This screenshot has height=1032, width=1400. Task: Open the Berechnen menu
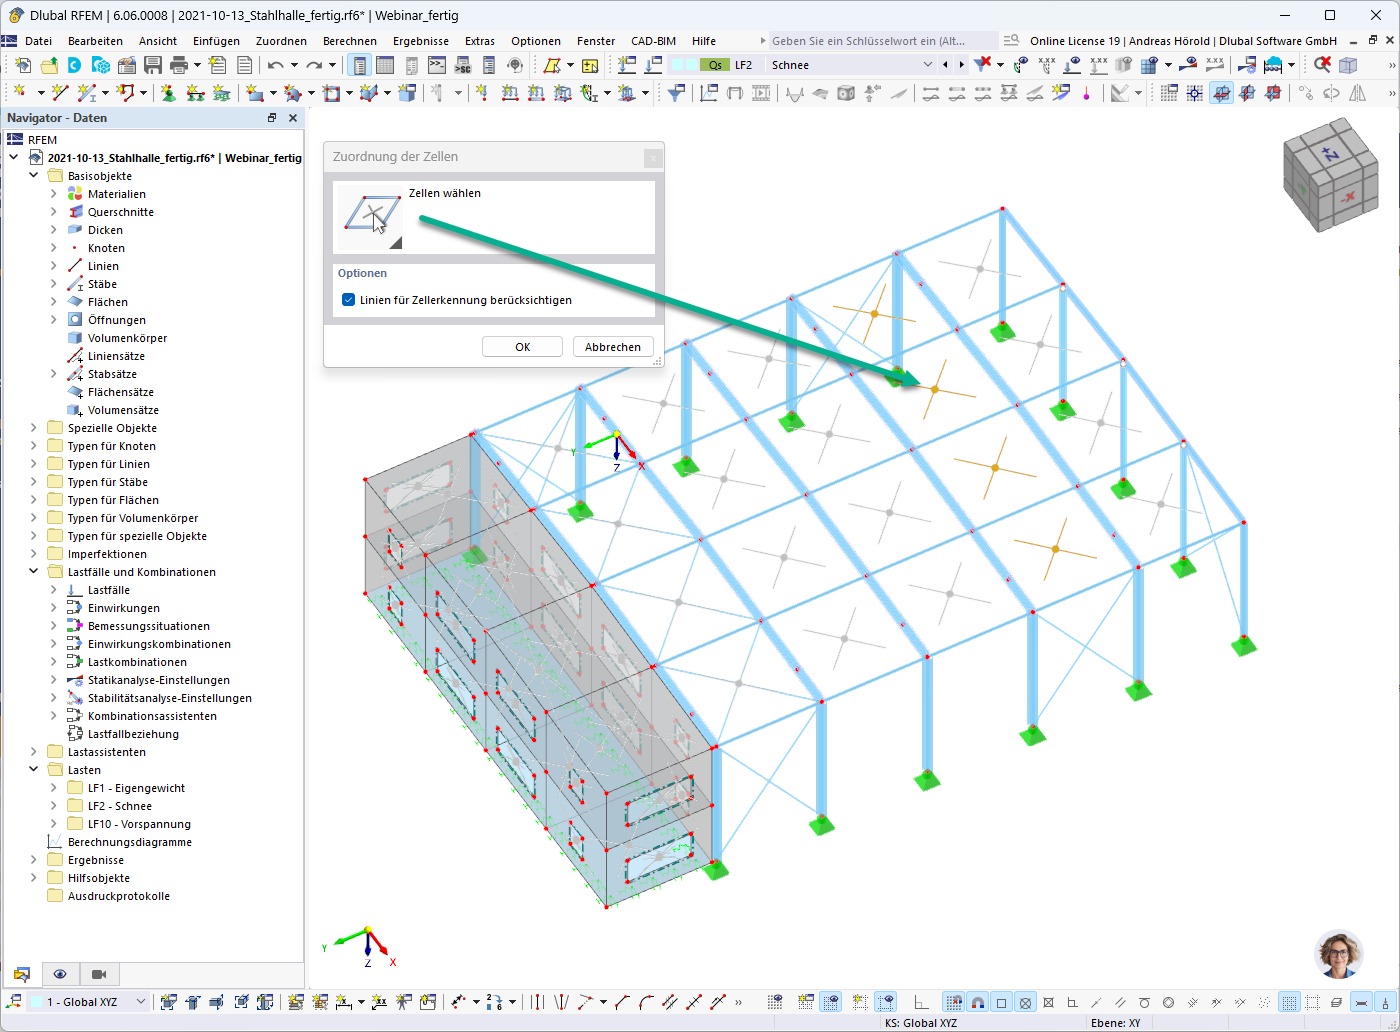pyautogui.click(x=350, y=41)
